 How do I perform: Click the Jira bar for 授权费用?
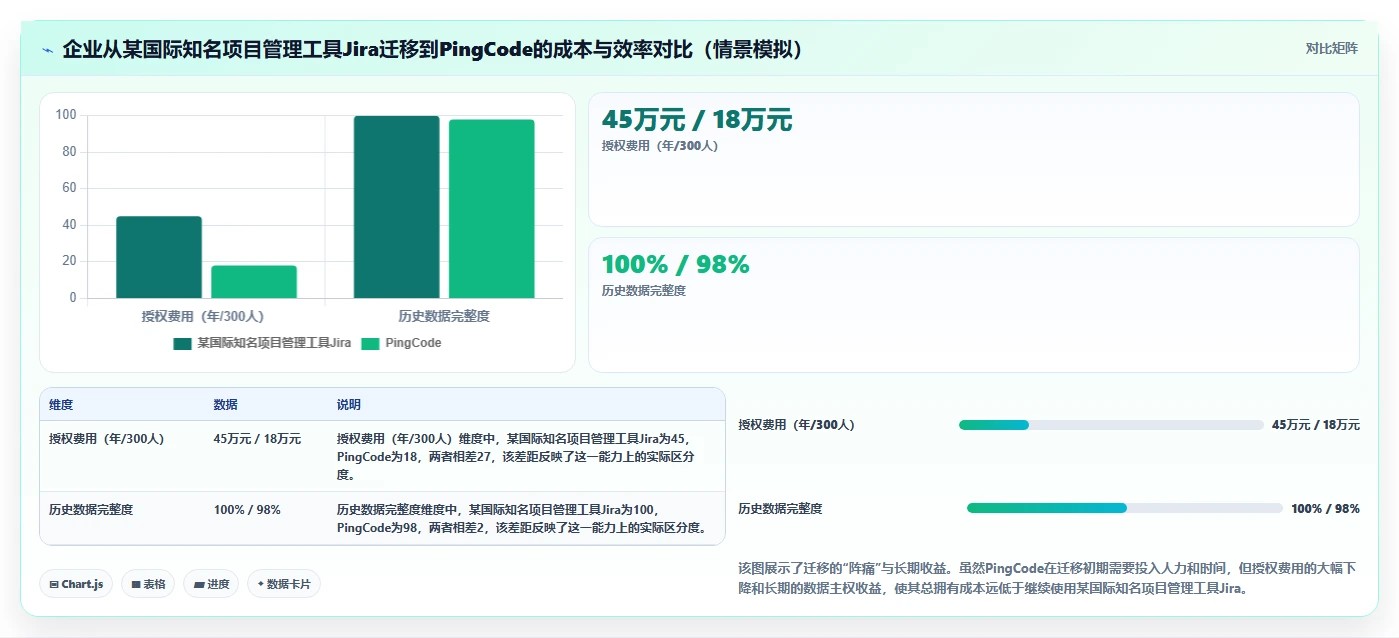click(159, 257)
